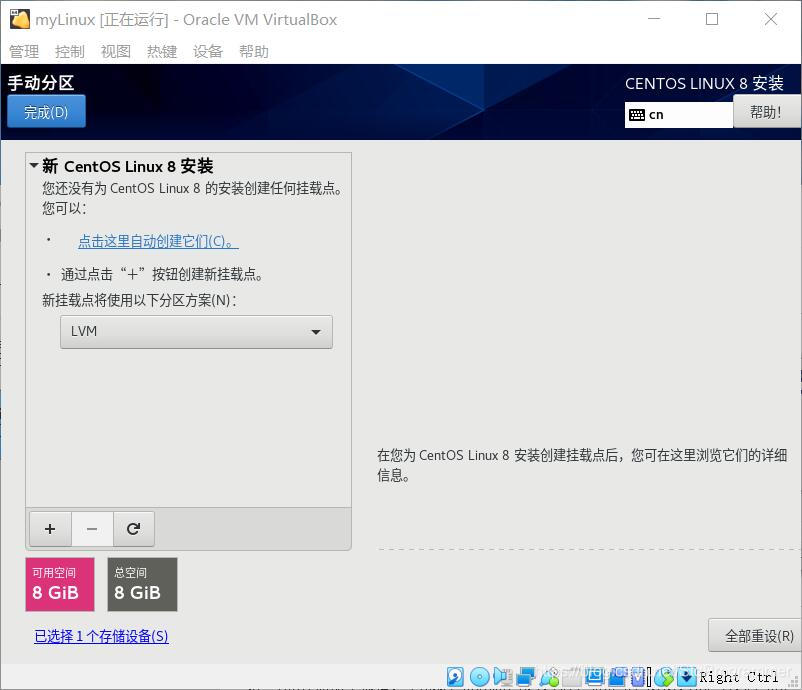Click the Right Ctrl host key label
This screenshot has height=690, width=802.
click(738, 677)
